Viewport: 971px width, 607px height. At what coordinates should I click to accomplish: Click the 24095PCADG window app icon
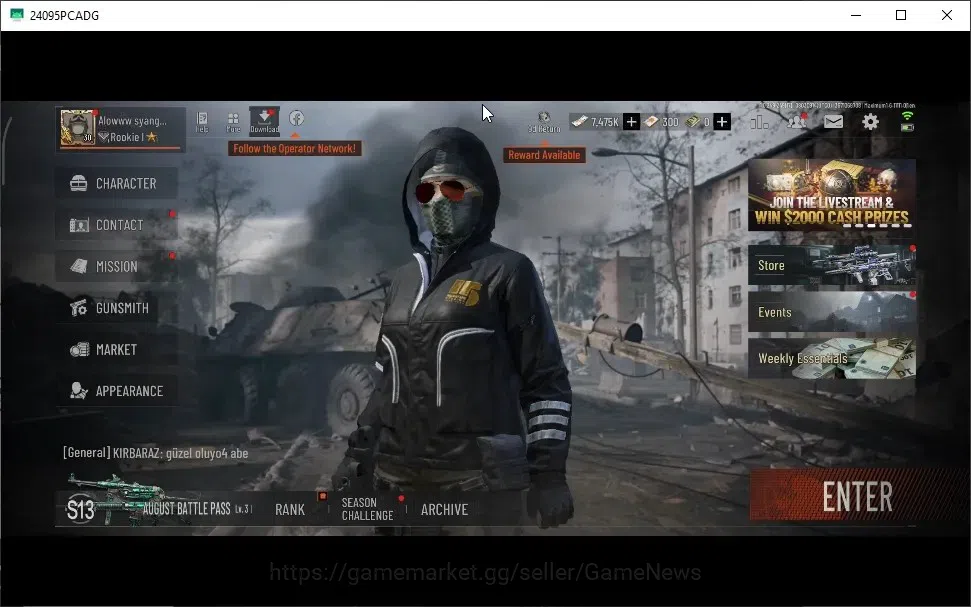pyautogui.click(x=17, y=15)
